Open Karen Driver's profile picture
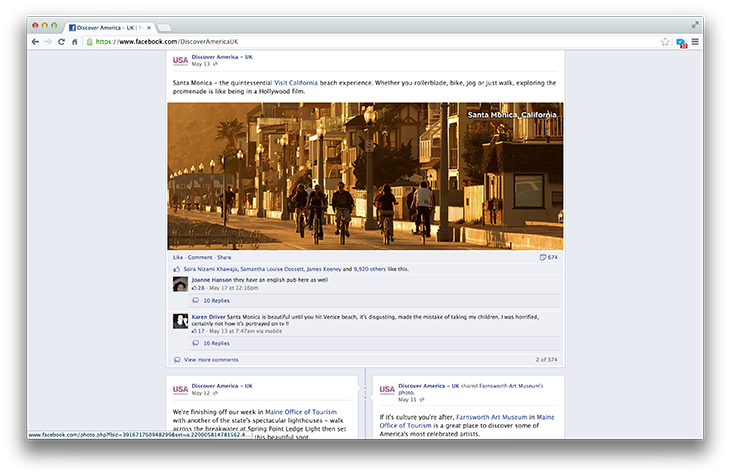The width and height of the screenshot is (730, 476). click(x=180, y=321)
